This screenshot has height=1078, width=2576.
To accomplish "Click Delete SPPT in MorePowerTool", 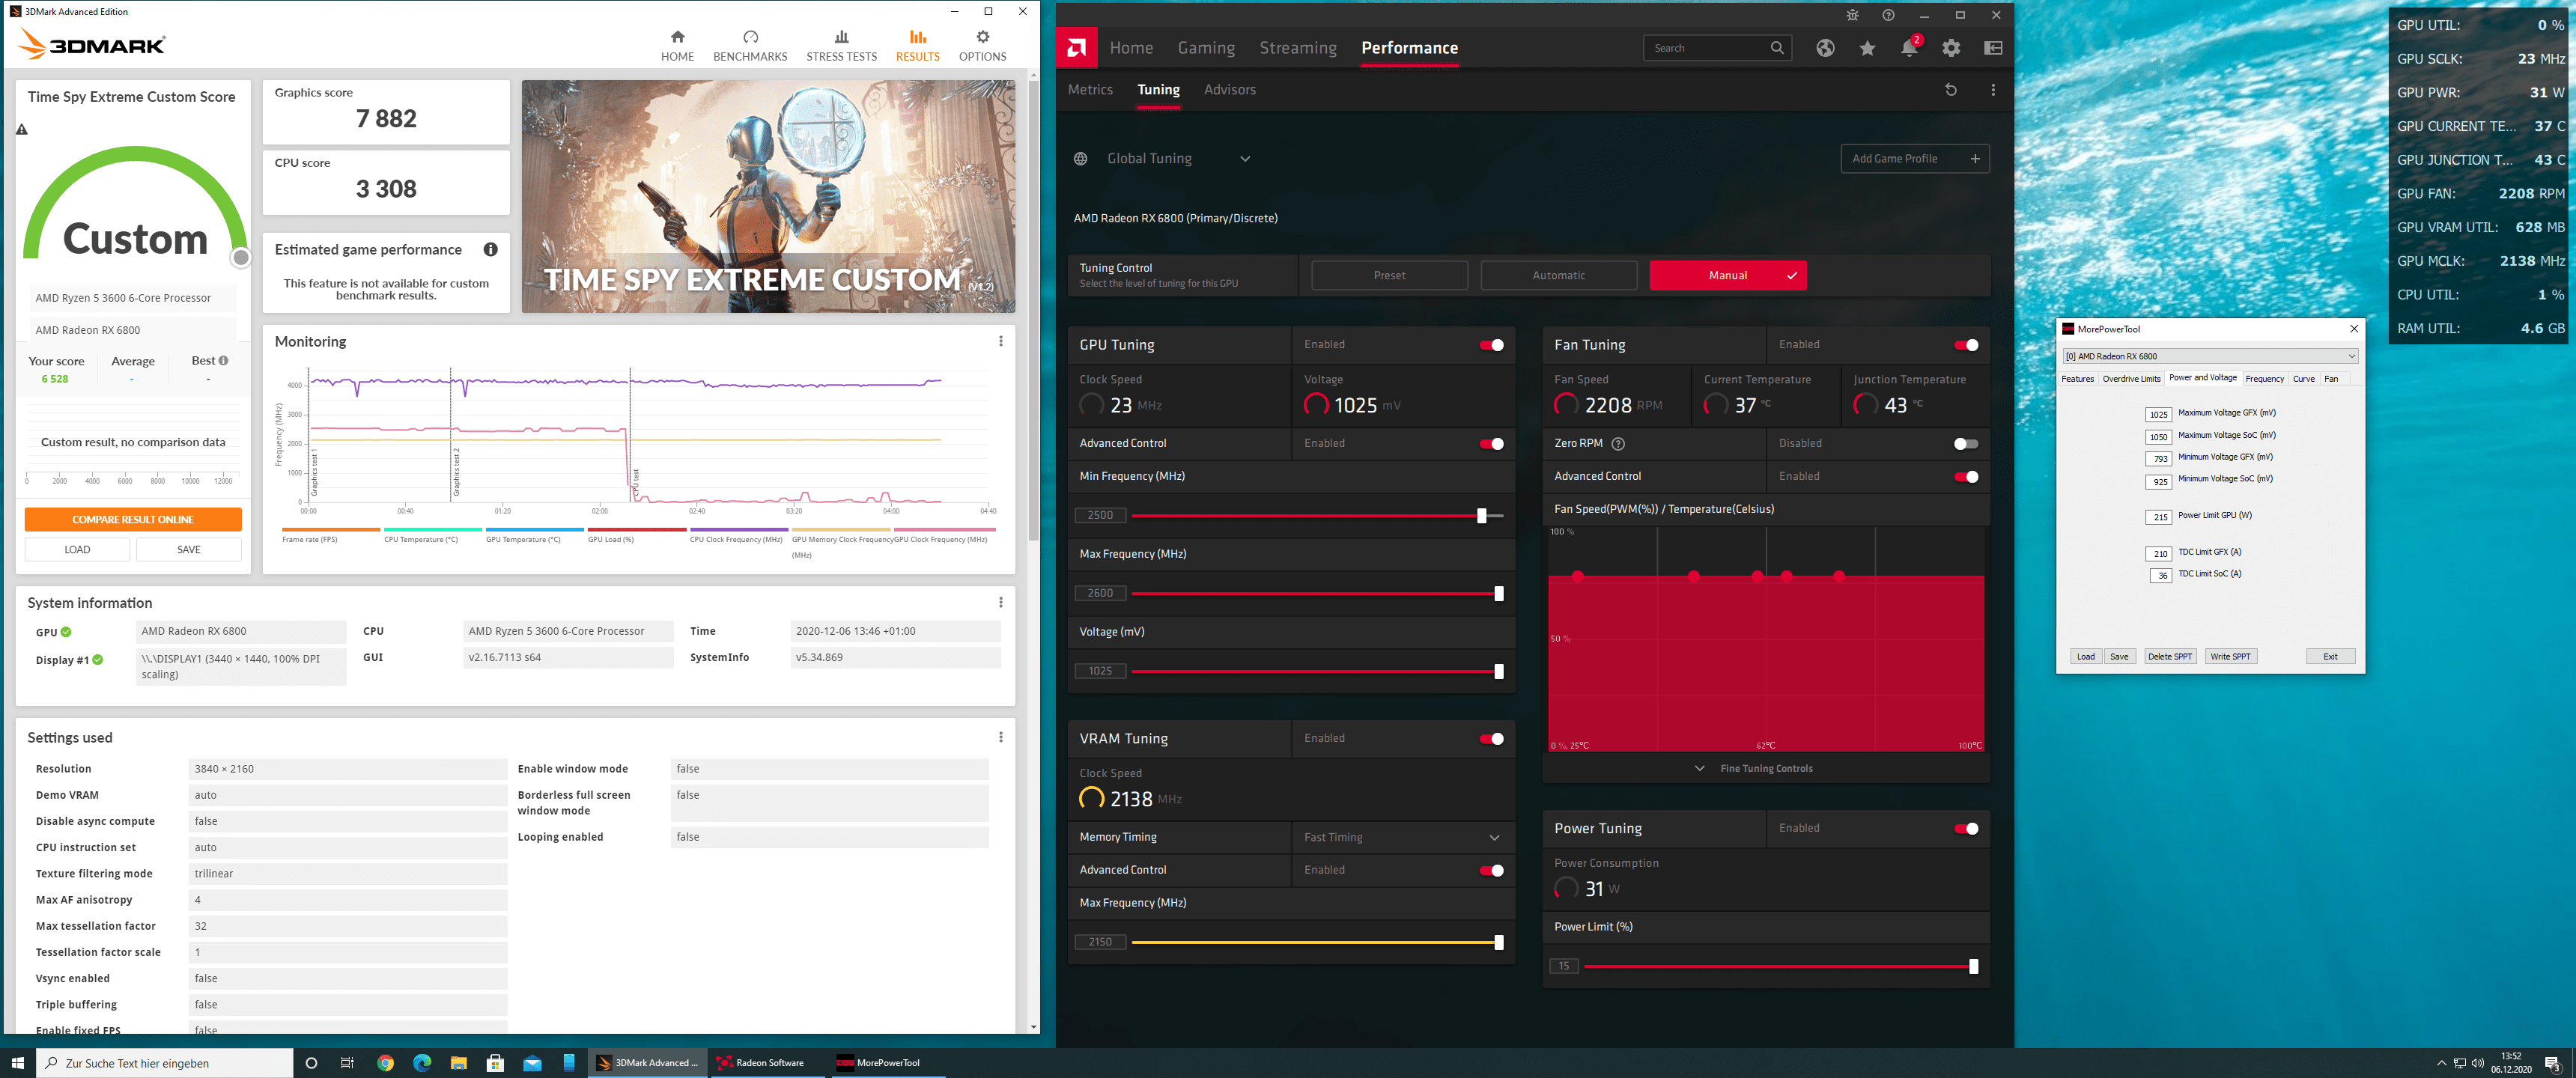I will [2169, 657].
